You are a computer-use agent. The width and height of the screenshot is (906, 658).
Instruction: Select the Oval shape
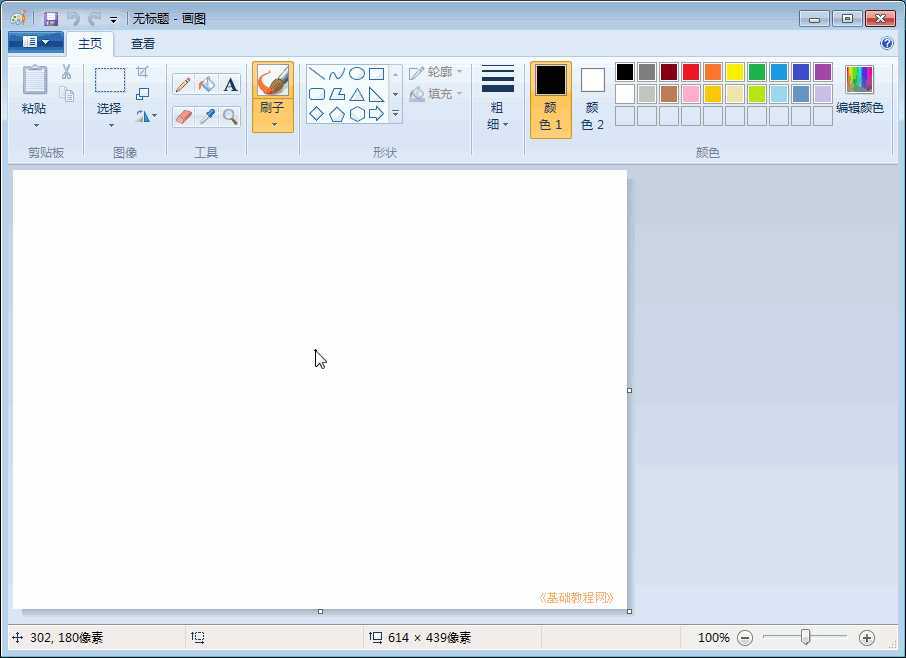click(x=356, y=72)
